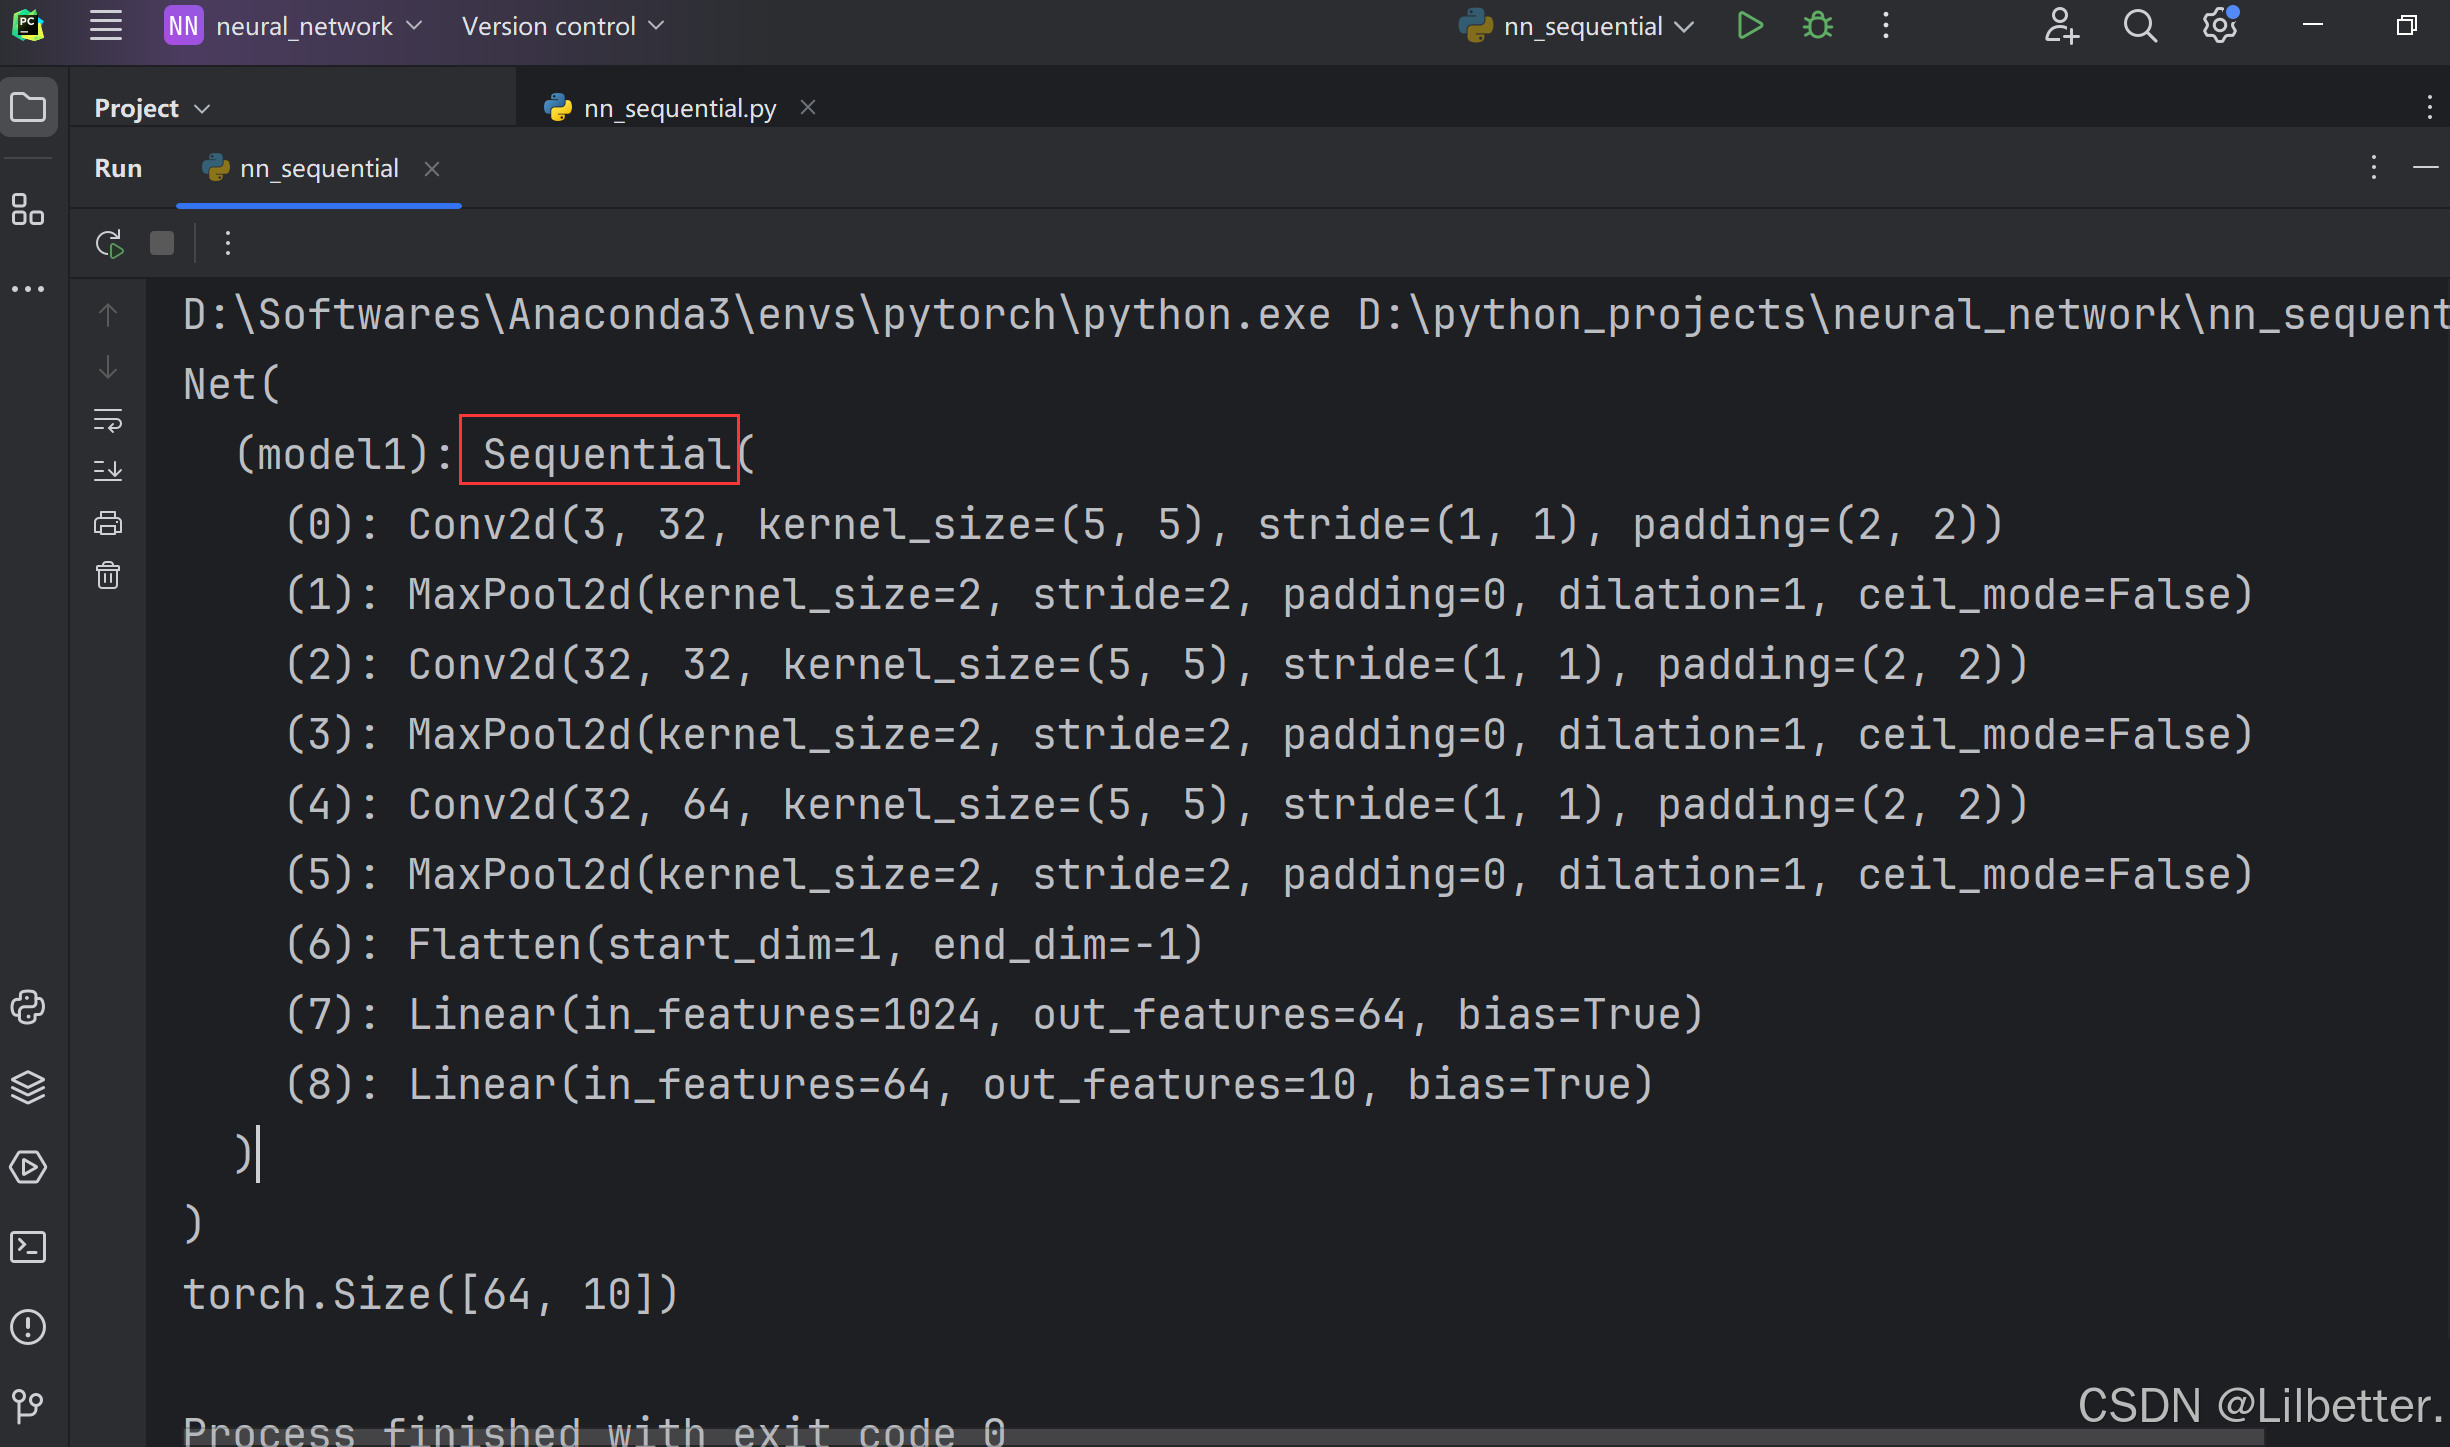This screenshot has width=2450, height=1447.
Task: Open the Terminal tool window
Action: pyautogui.click(x=28, y=1247)
